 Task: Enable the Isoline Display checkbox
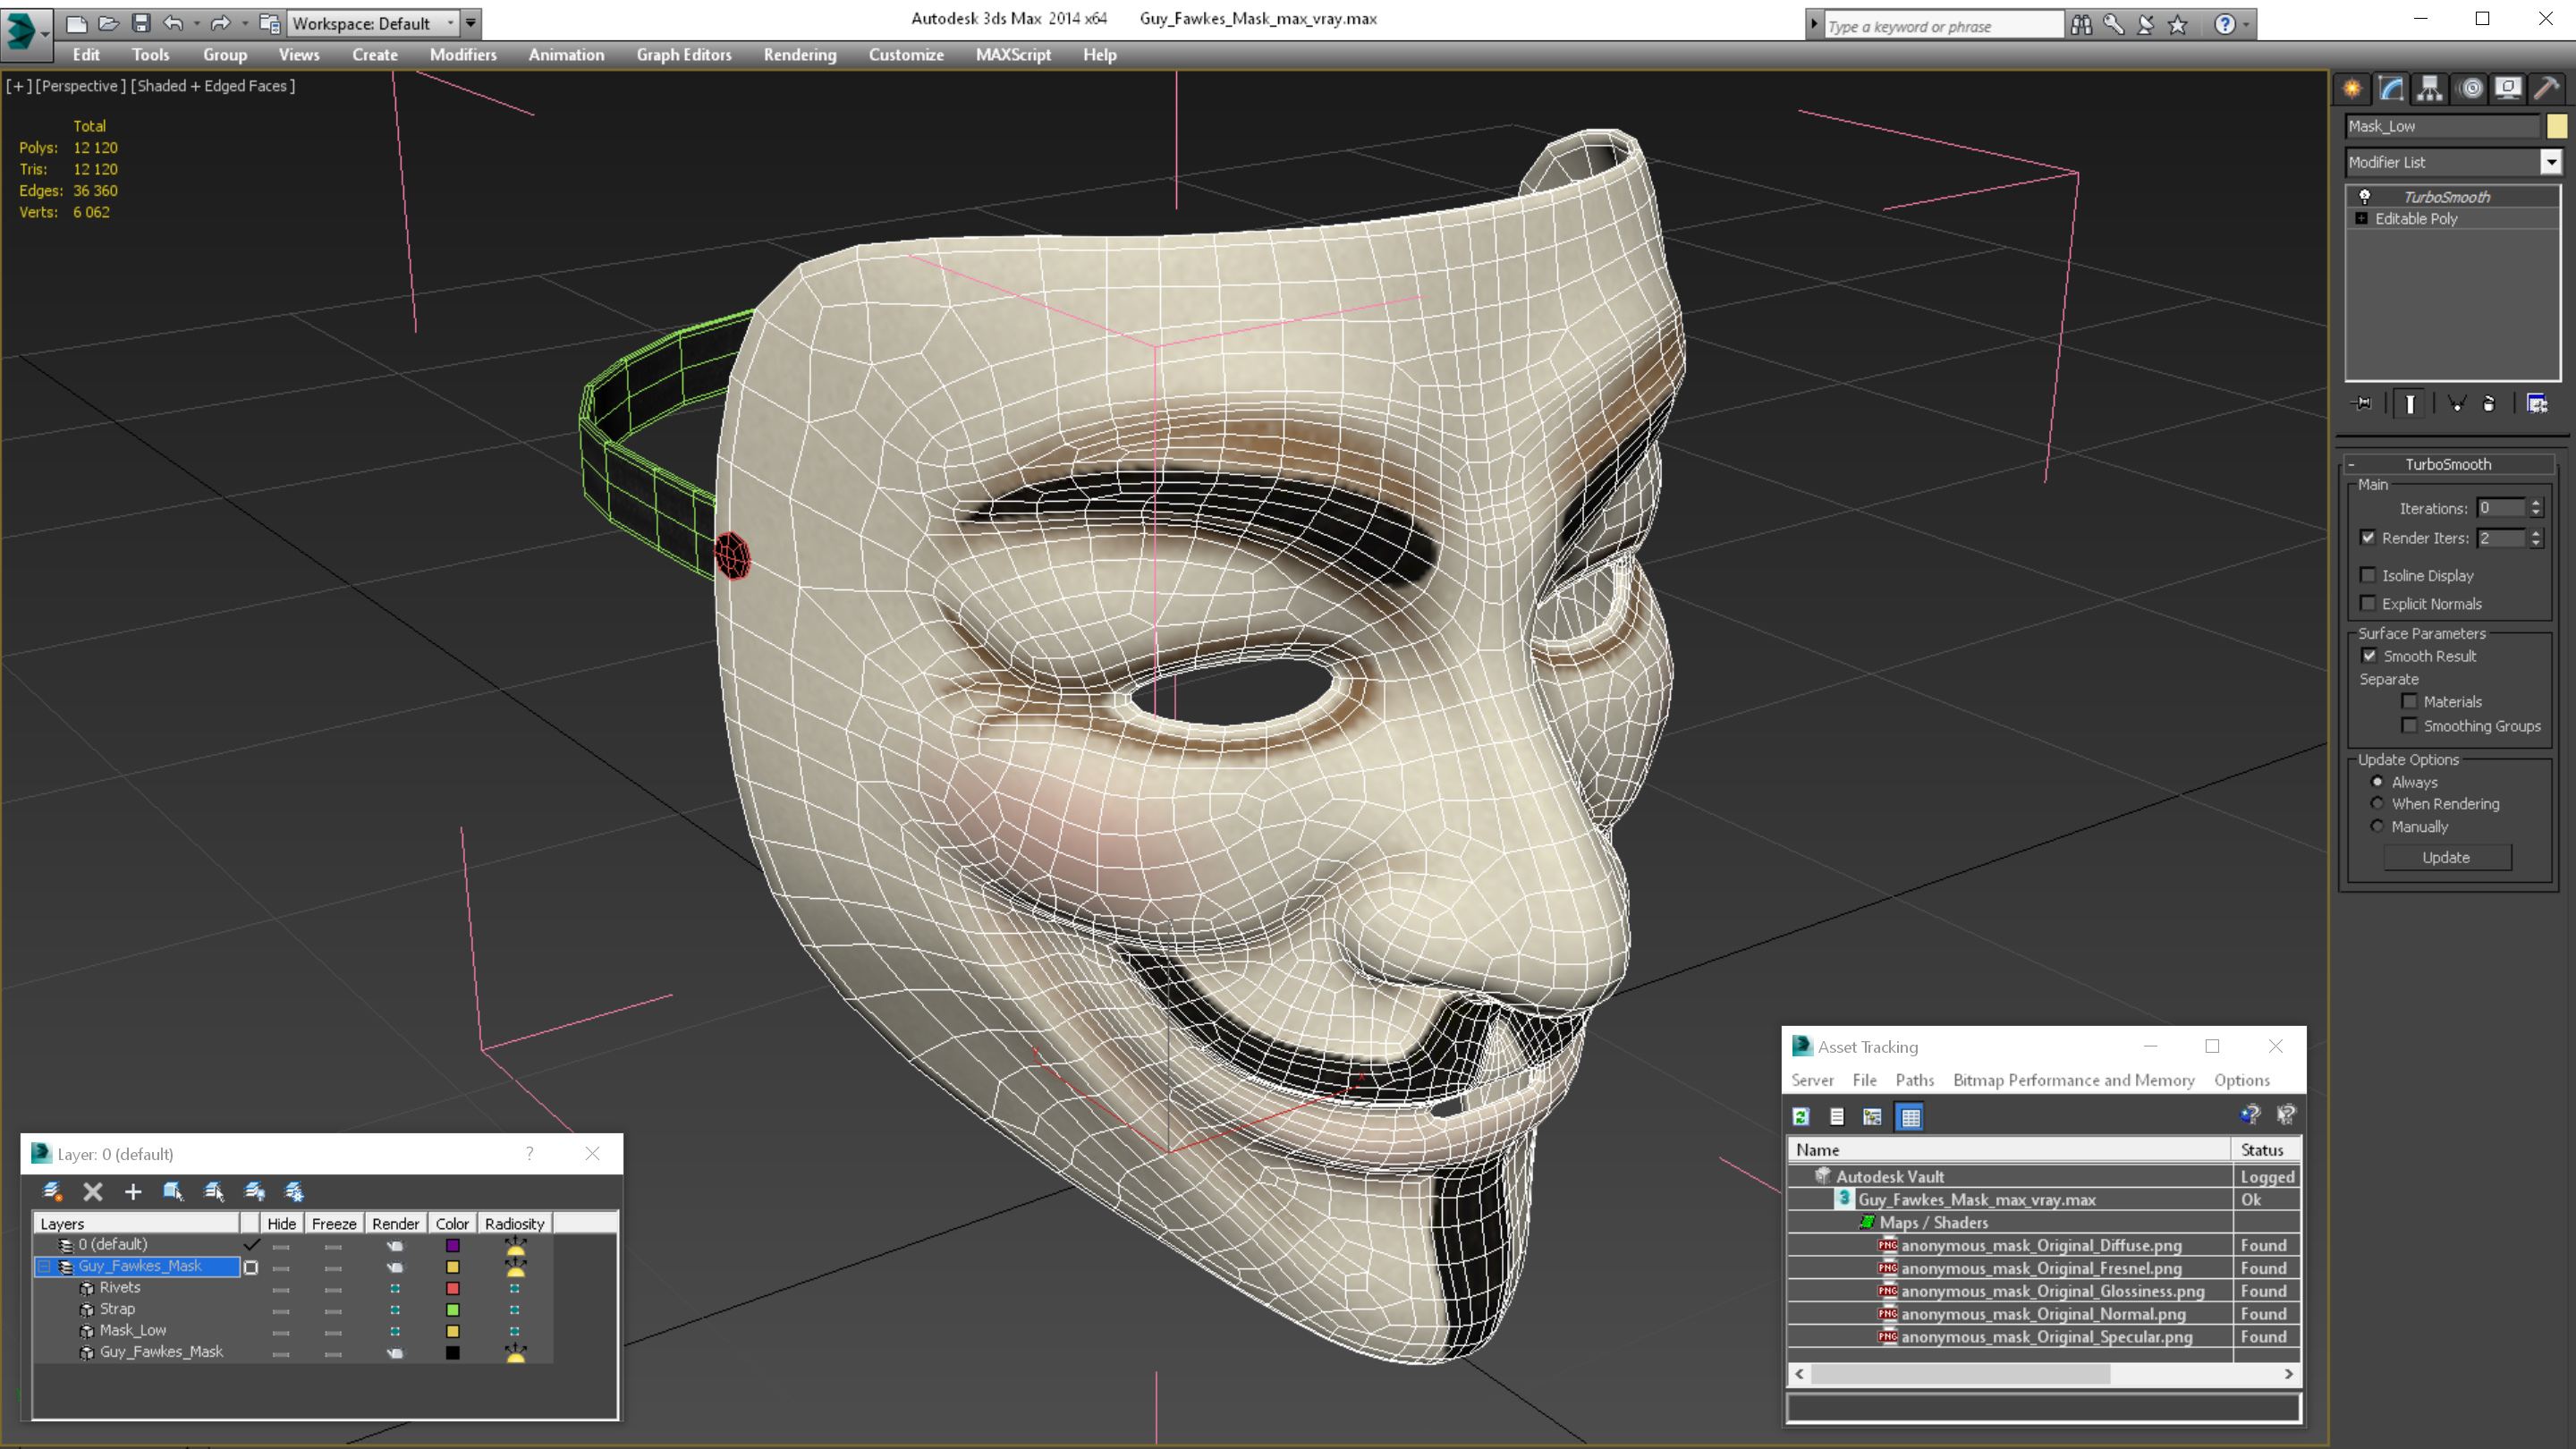(x=2368, y=575)
